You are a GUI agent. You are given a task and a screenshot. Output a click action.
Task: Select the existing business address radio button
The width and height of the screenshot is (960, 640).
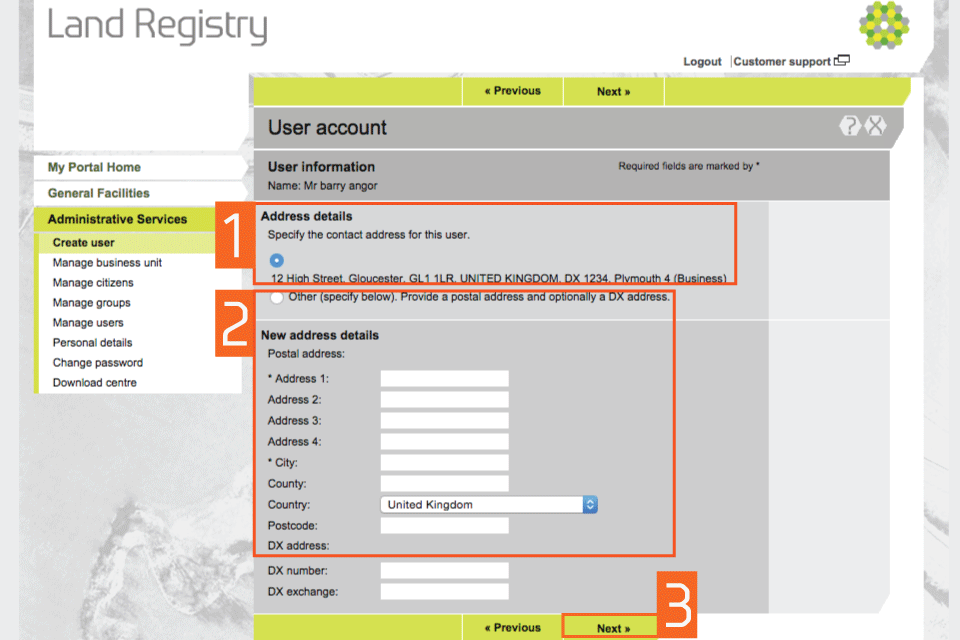click(277, 260)
